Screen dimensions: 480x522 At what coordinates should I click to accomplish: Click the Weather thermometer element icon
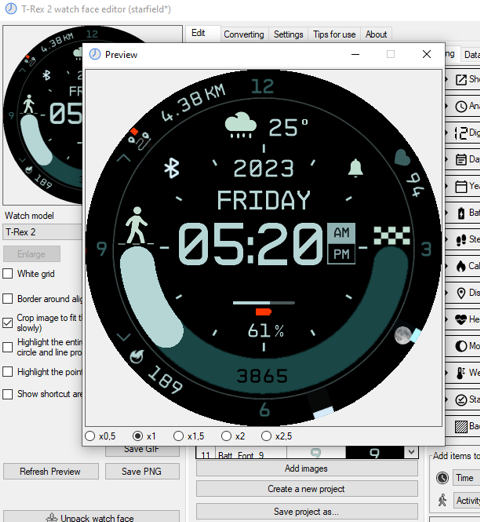point(461,373)
